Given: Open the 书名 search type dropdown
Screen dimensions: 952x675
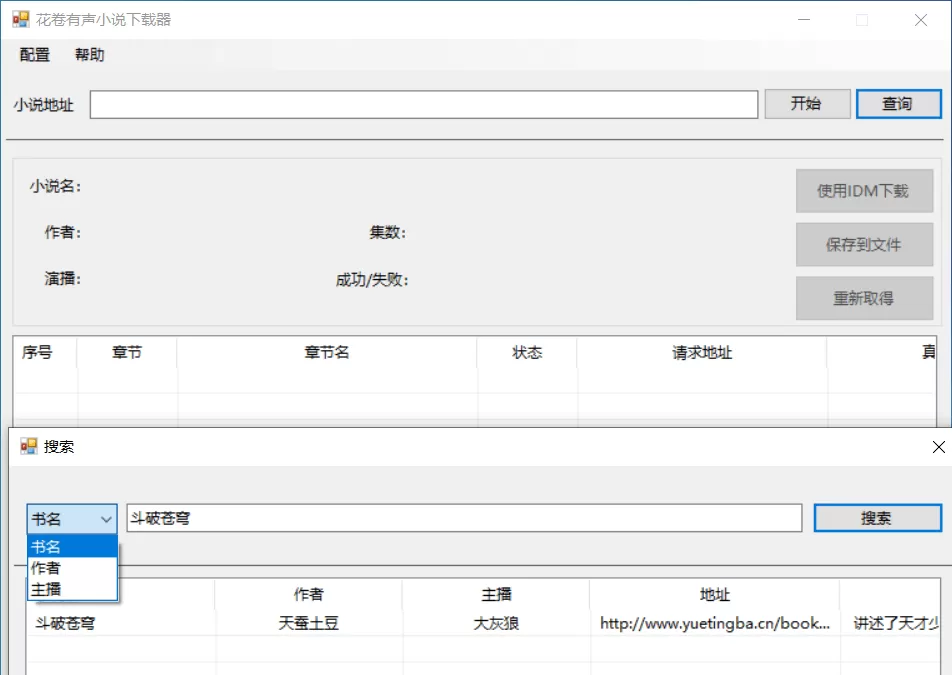Looking at the screenshot, I should [x=72, y=519].
